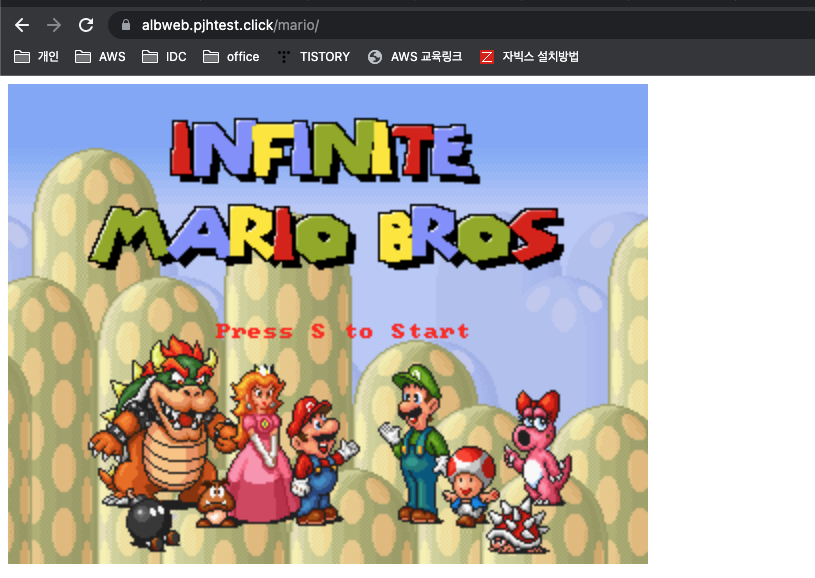Open the TISTORY bookmark
Viewport: 815px width, 578px height.
(313, 57)
